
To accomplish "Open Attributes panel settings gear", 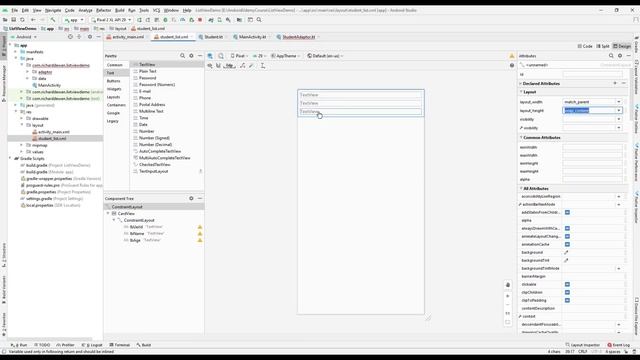I will click(620, 56).
